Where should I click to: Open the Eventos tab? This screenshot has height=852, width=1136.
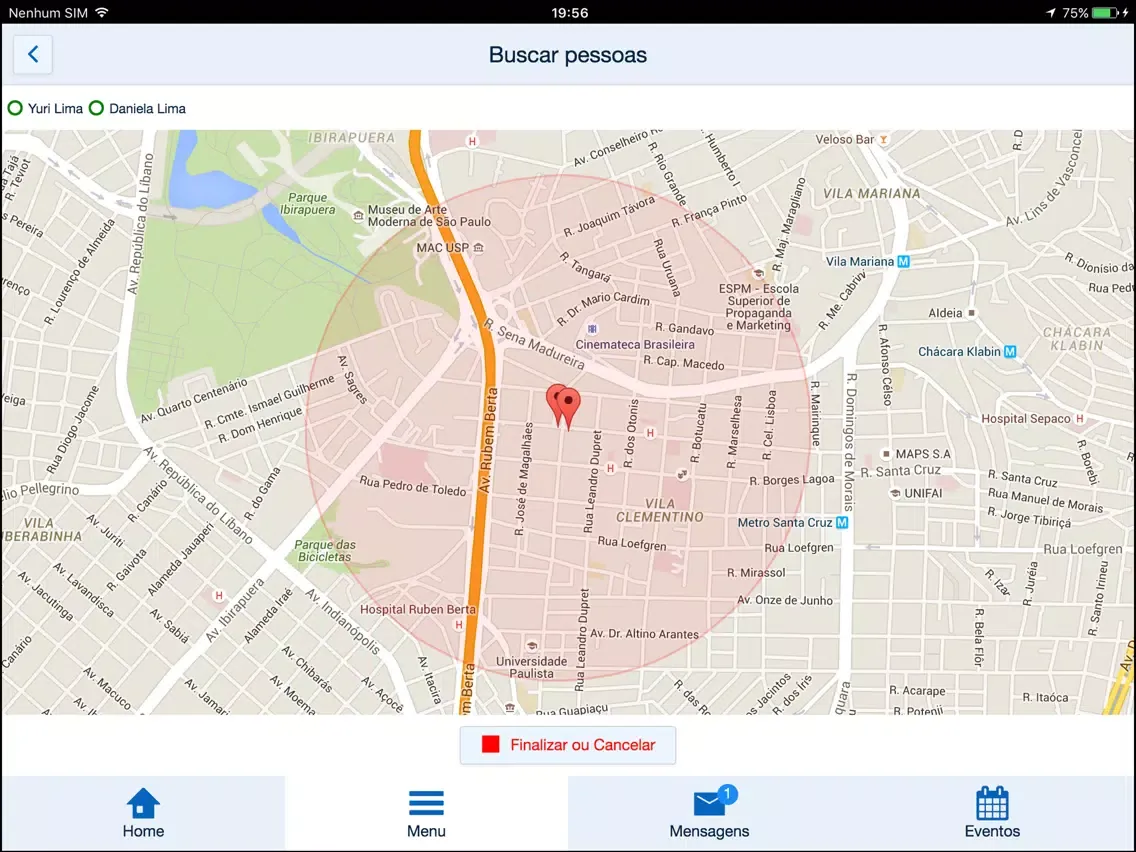992,813
